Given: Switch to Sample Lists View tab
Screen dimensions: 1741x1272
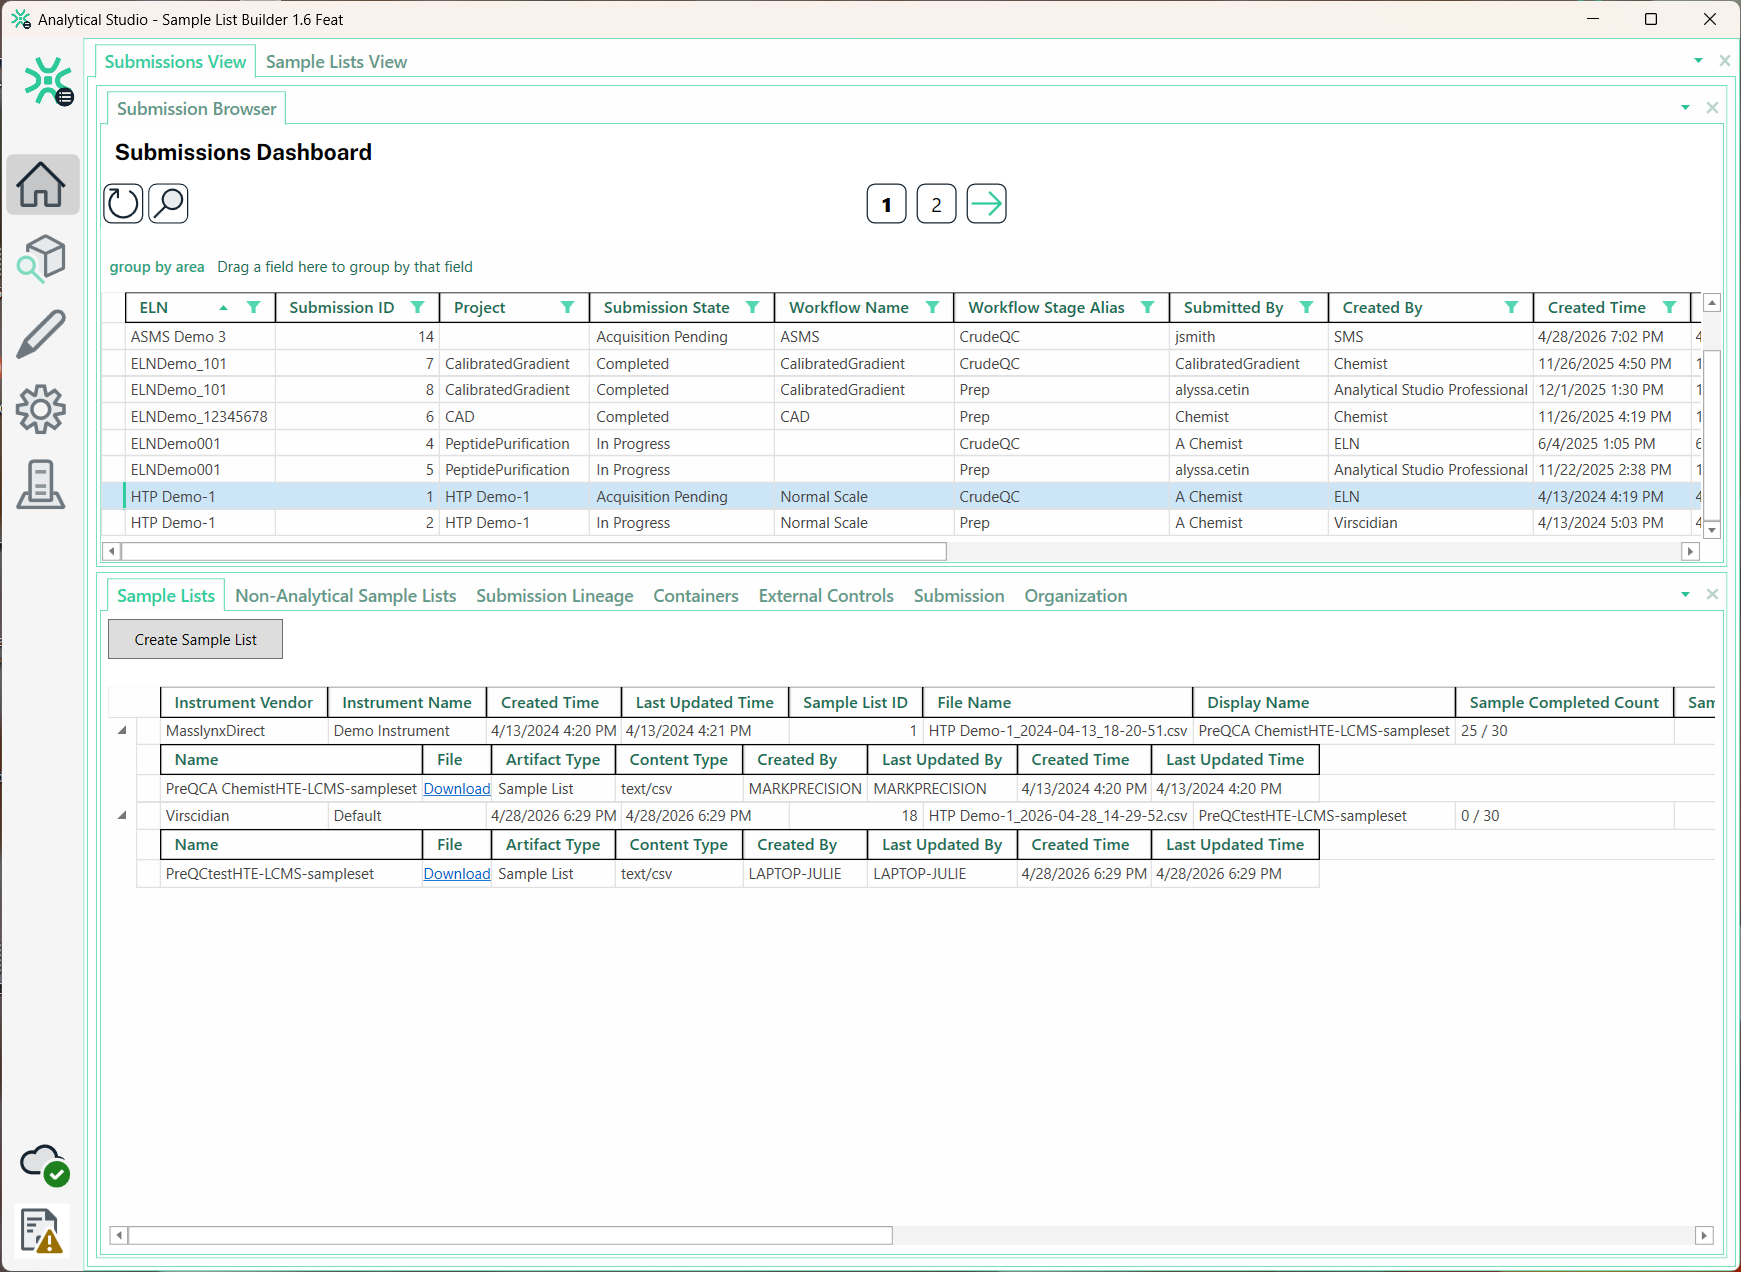Looking at the screenshot, I should 336,62.
